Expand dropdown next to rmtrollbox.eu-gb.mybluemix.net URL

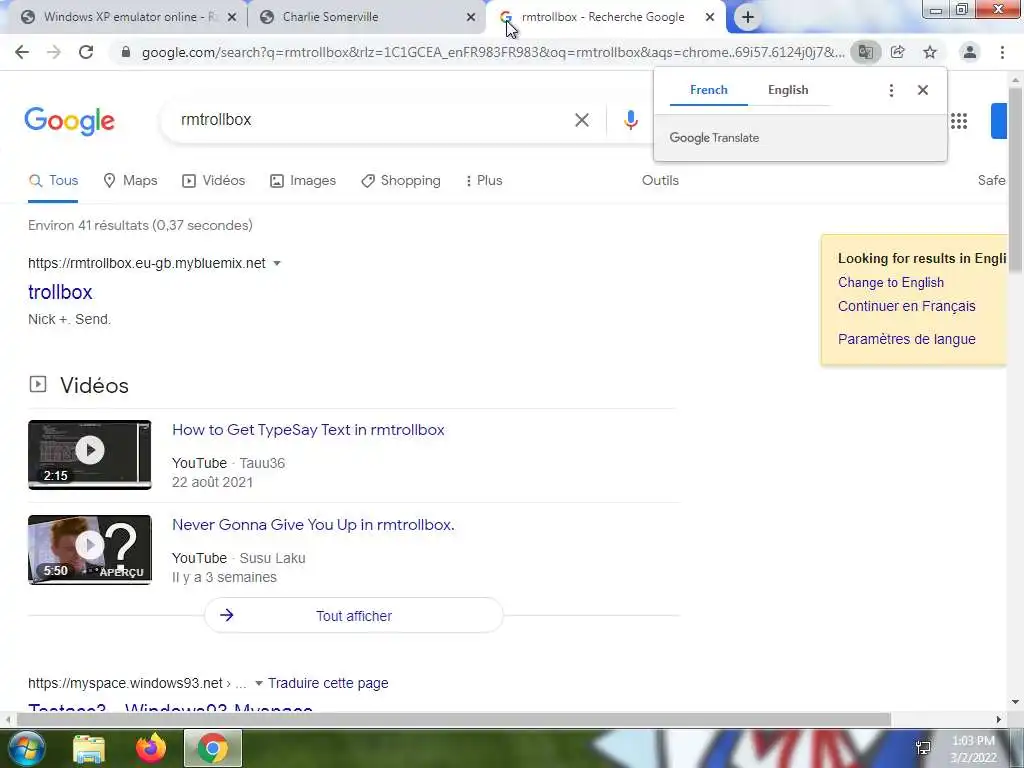pyautogui.click(x=277, y=263)
